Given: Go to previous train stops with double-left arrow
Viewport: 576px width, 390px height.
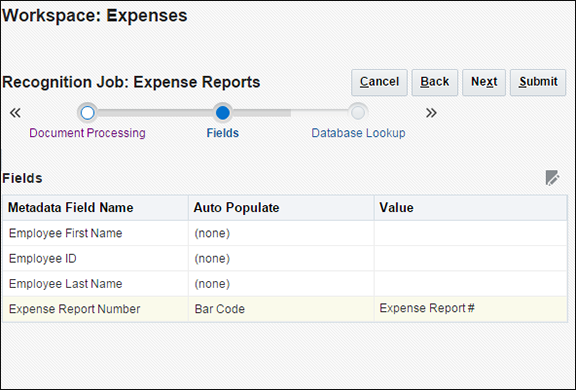Looking at the screenshot, I should (15, 113).
